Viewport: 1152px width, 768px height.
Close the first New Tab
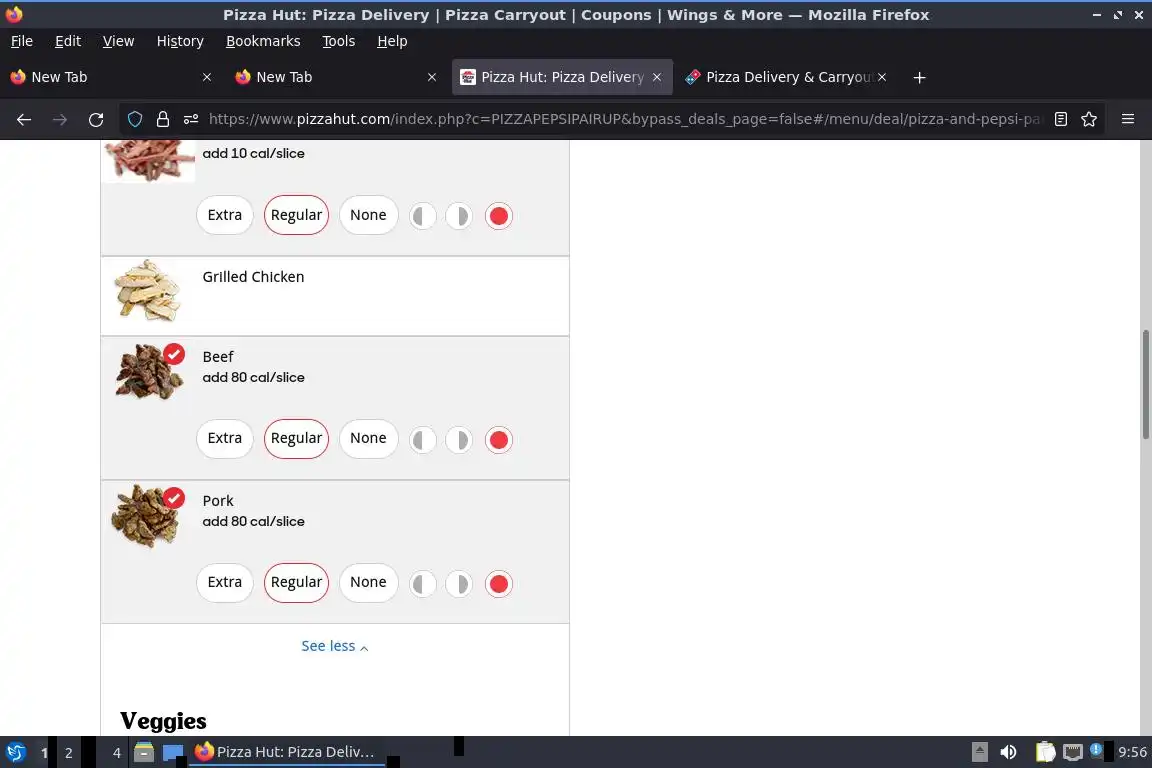click(206, 77)
